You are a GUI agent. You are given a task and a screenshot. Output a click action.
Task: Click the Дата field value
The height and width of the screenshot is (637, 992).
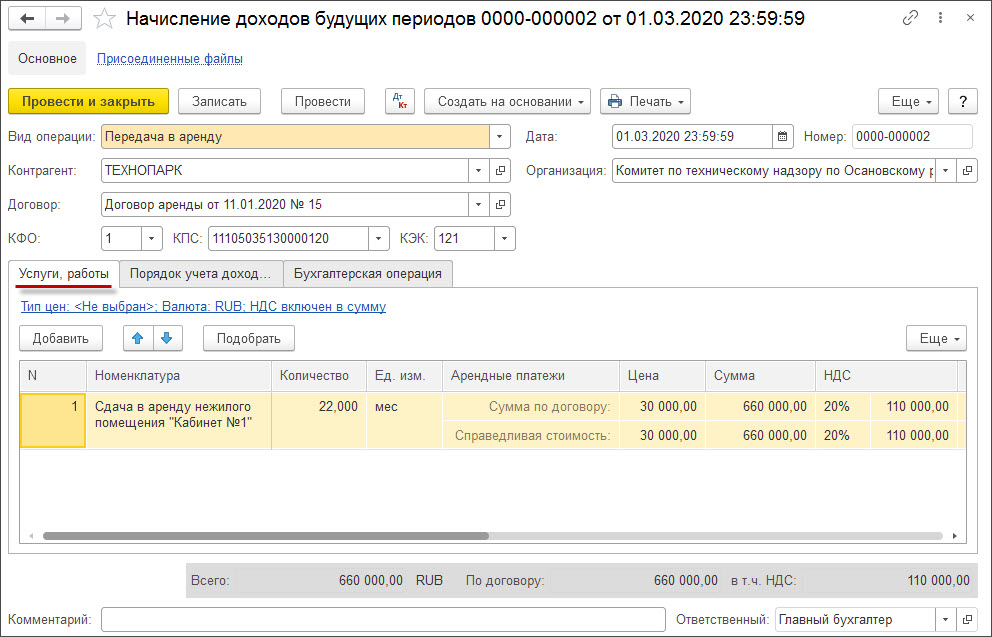coord(692,137)
